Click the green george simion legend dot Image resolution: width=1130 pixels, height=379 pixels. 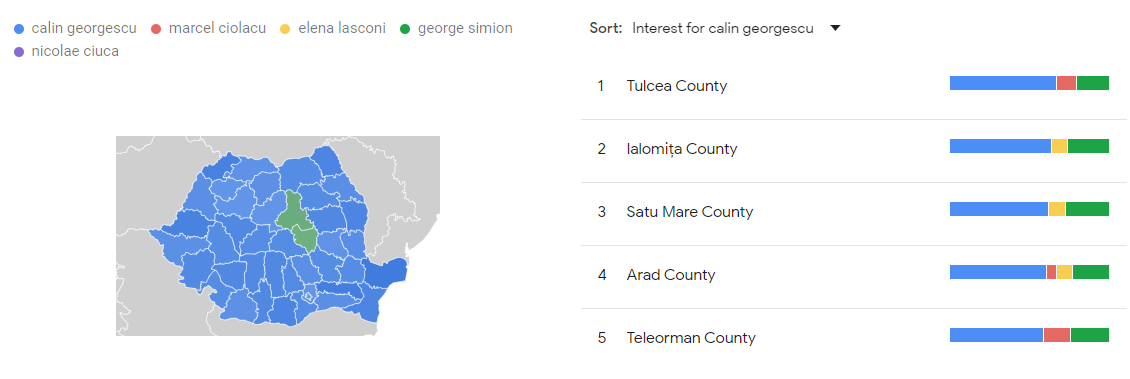tap(405, 29)
